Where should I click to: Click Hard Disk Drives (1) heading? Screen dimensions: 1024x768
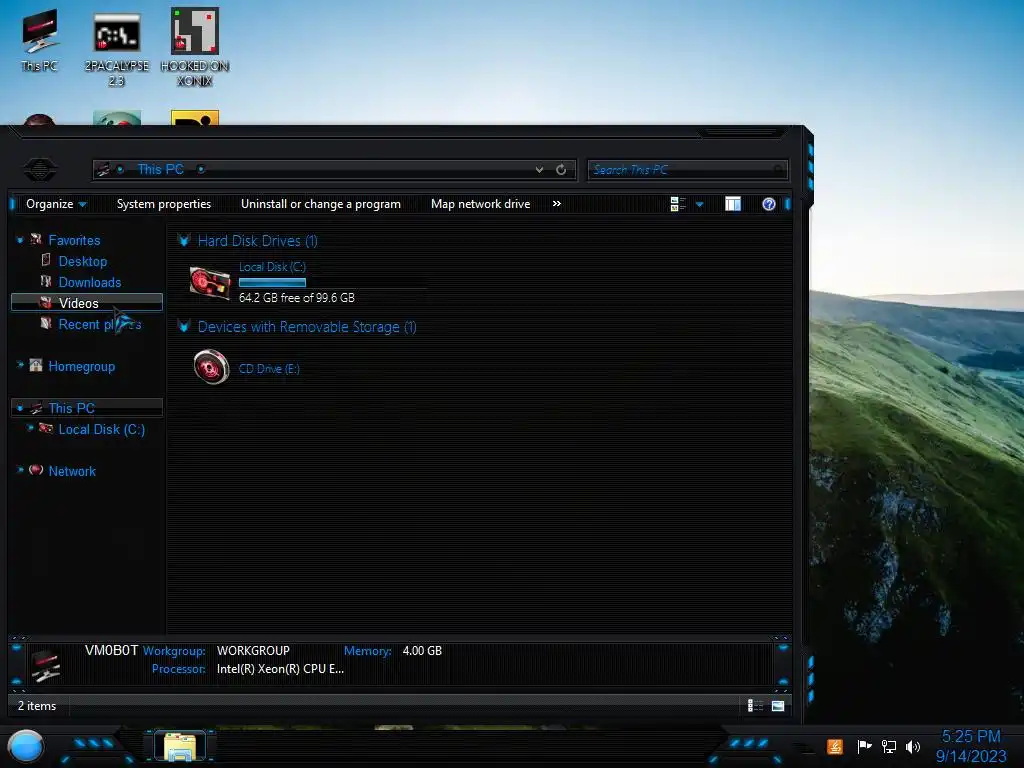click(258, 240)
